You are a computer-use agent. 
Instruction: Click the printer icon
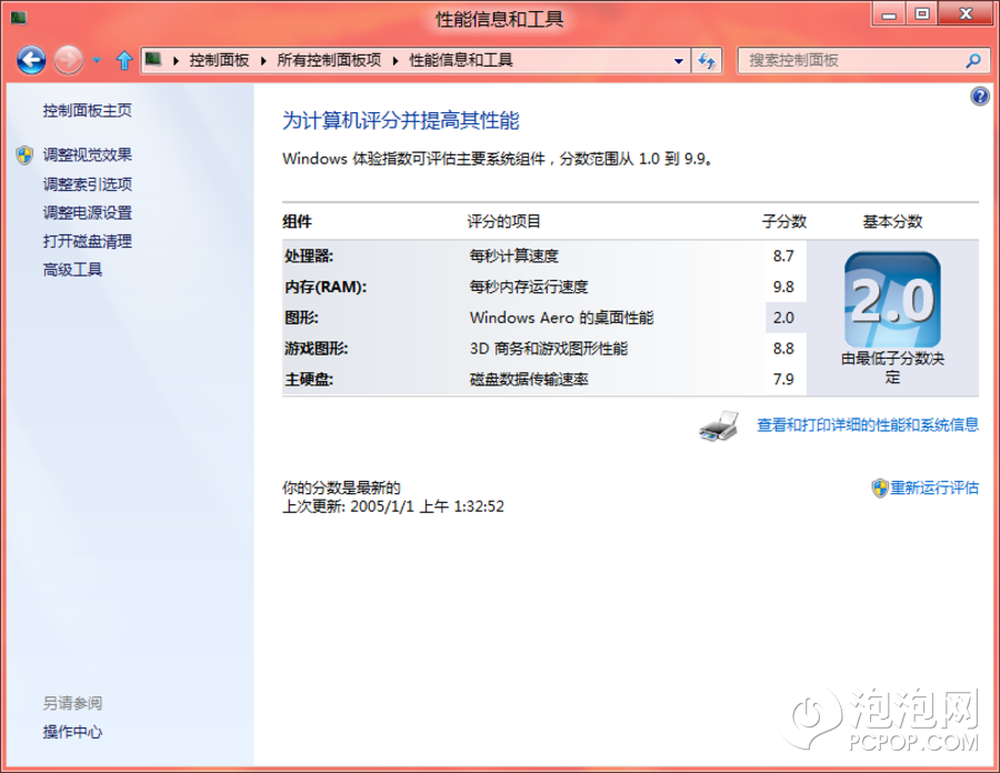pyautogui.click(x=719, y=426)
